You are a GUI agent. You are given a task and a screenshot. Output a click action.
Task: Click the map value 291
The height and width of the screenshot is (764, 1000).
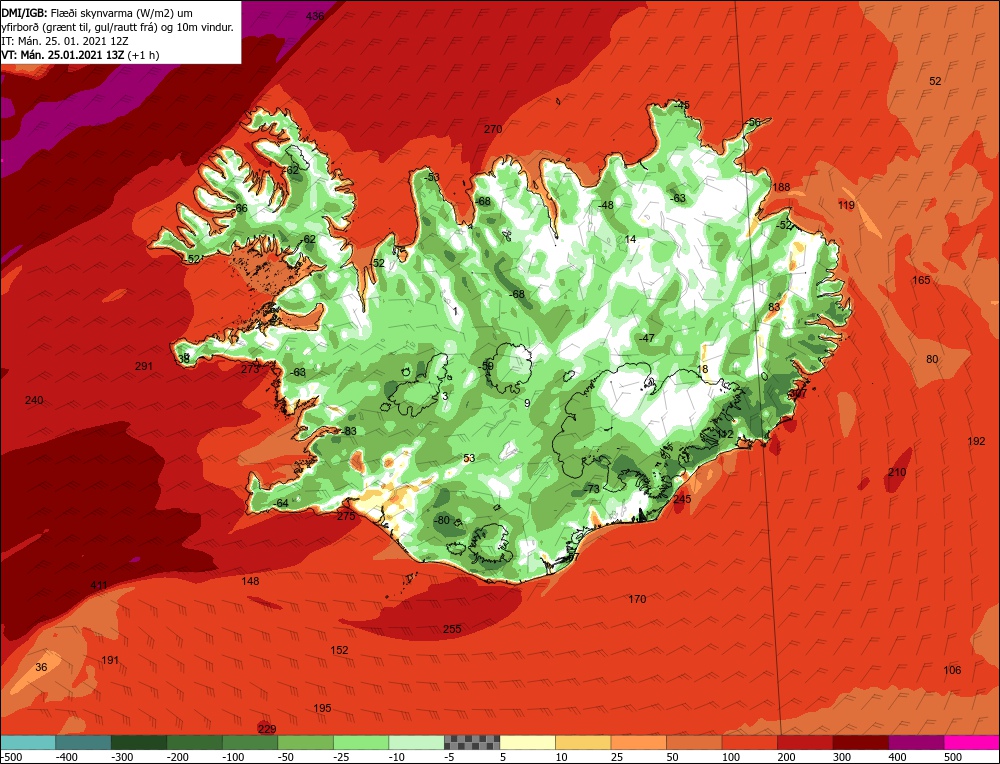144,366
